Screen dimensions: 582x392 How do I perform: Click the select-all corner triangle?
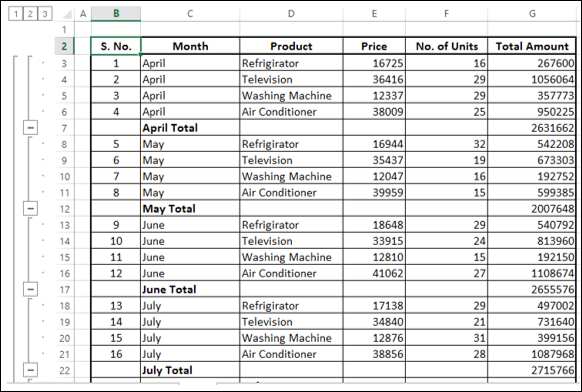pyautogui.click(x=67, y=14)
